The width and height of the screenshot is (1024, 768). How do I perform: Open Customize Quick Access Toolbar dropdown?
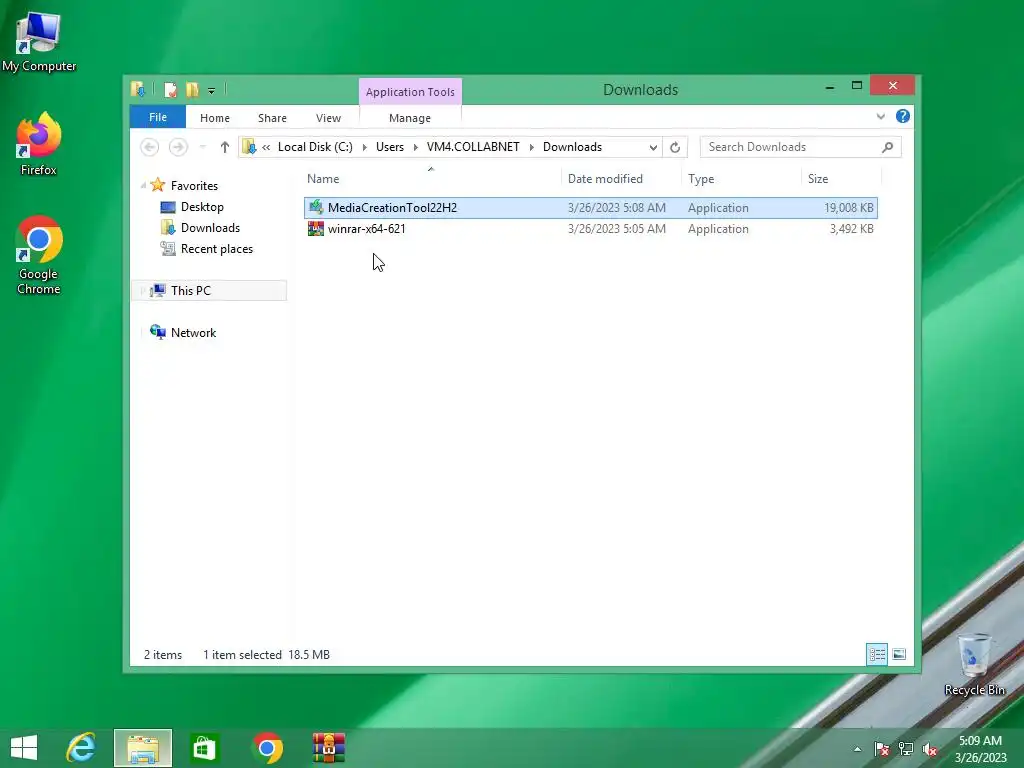click(212, 91)
